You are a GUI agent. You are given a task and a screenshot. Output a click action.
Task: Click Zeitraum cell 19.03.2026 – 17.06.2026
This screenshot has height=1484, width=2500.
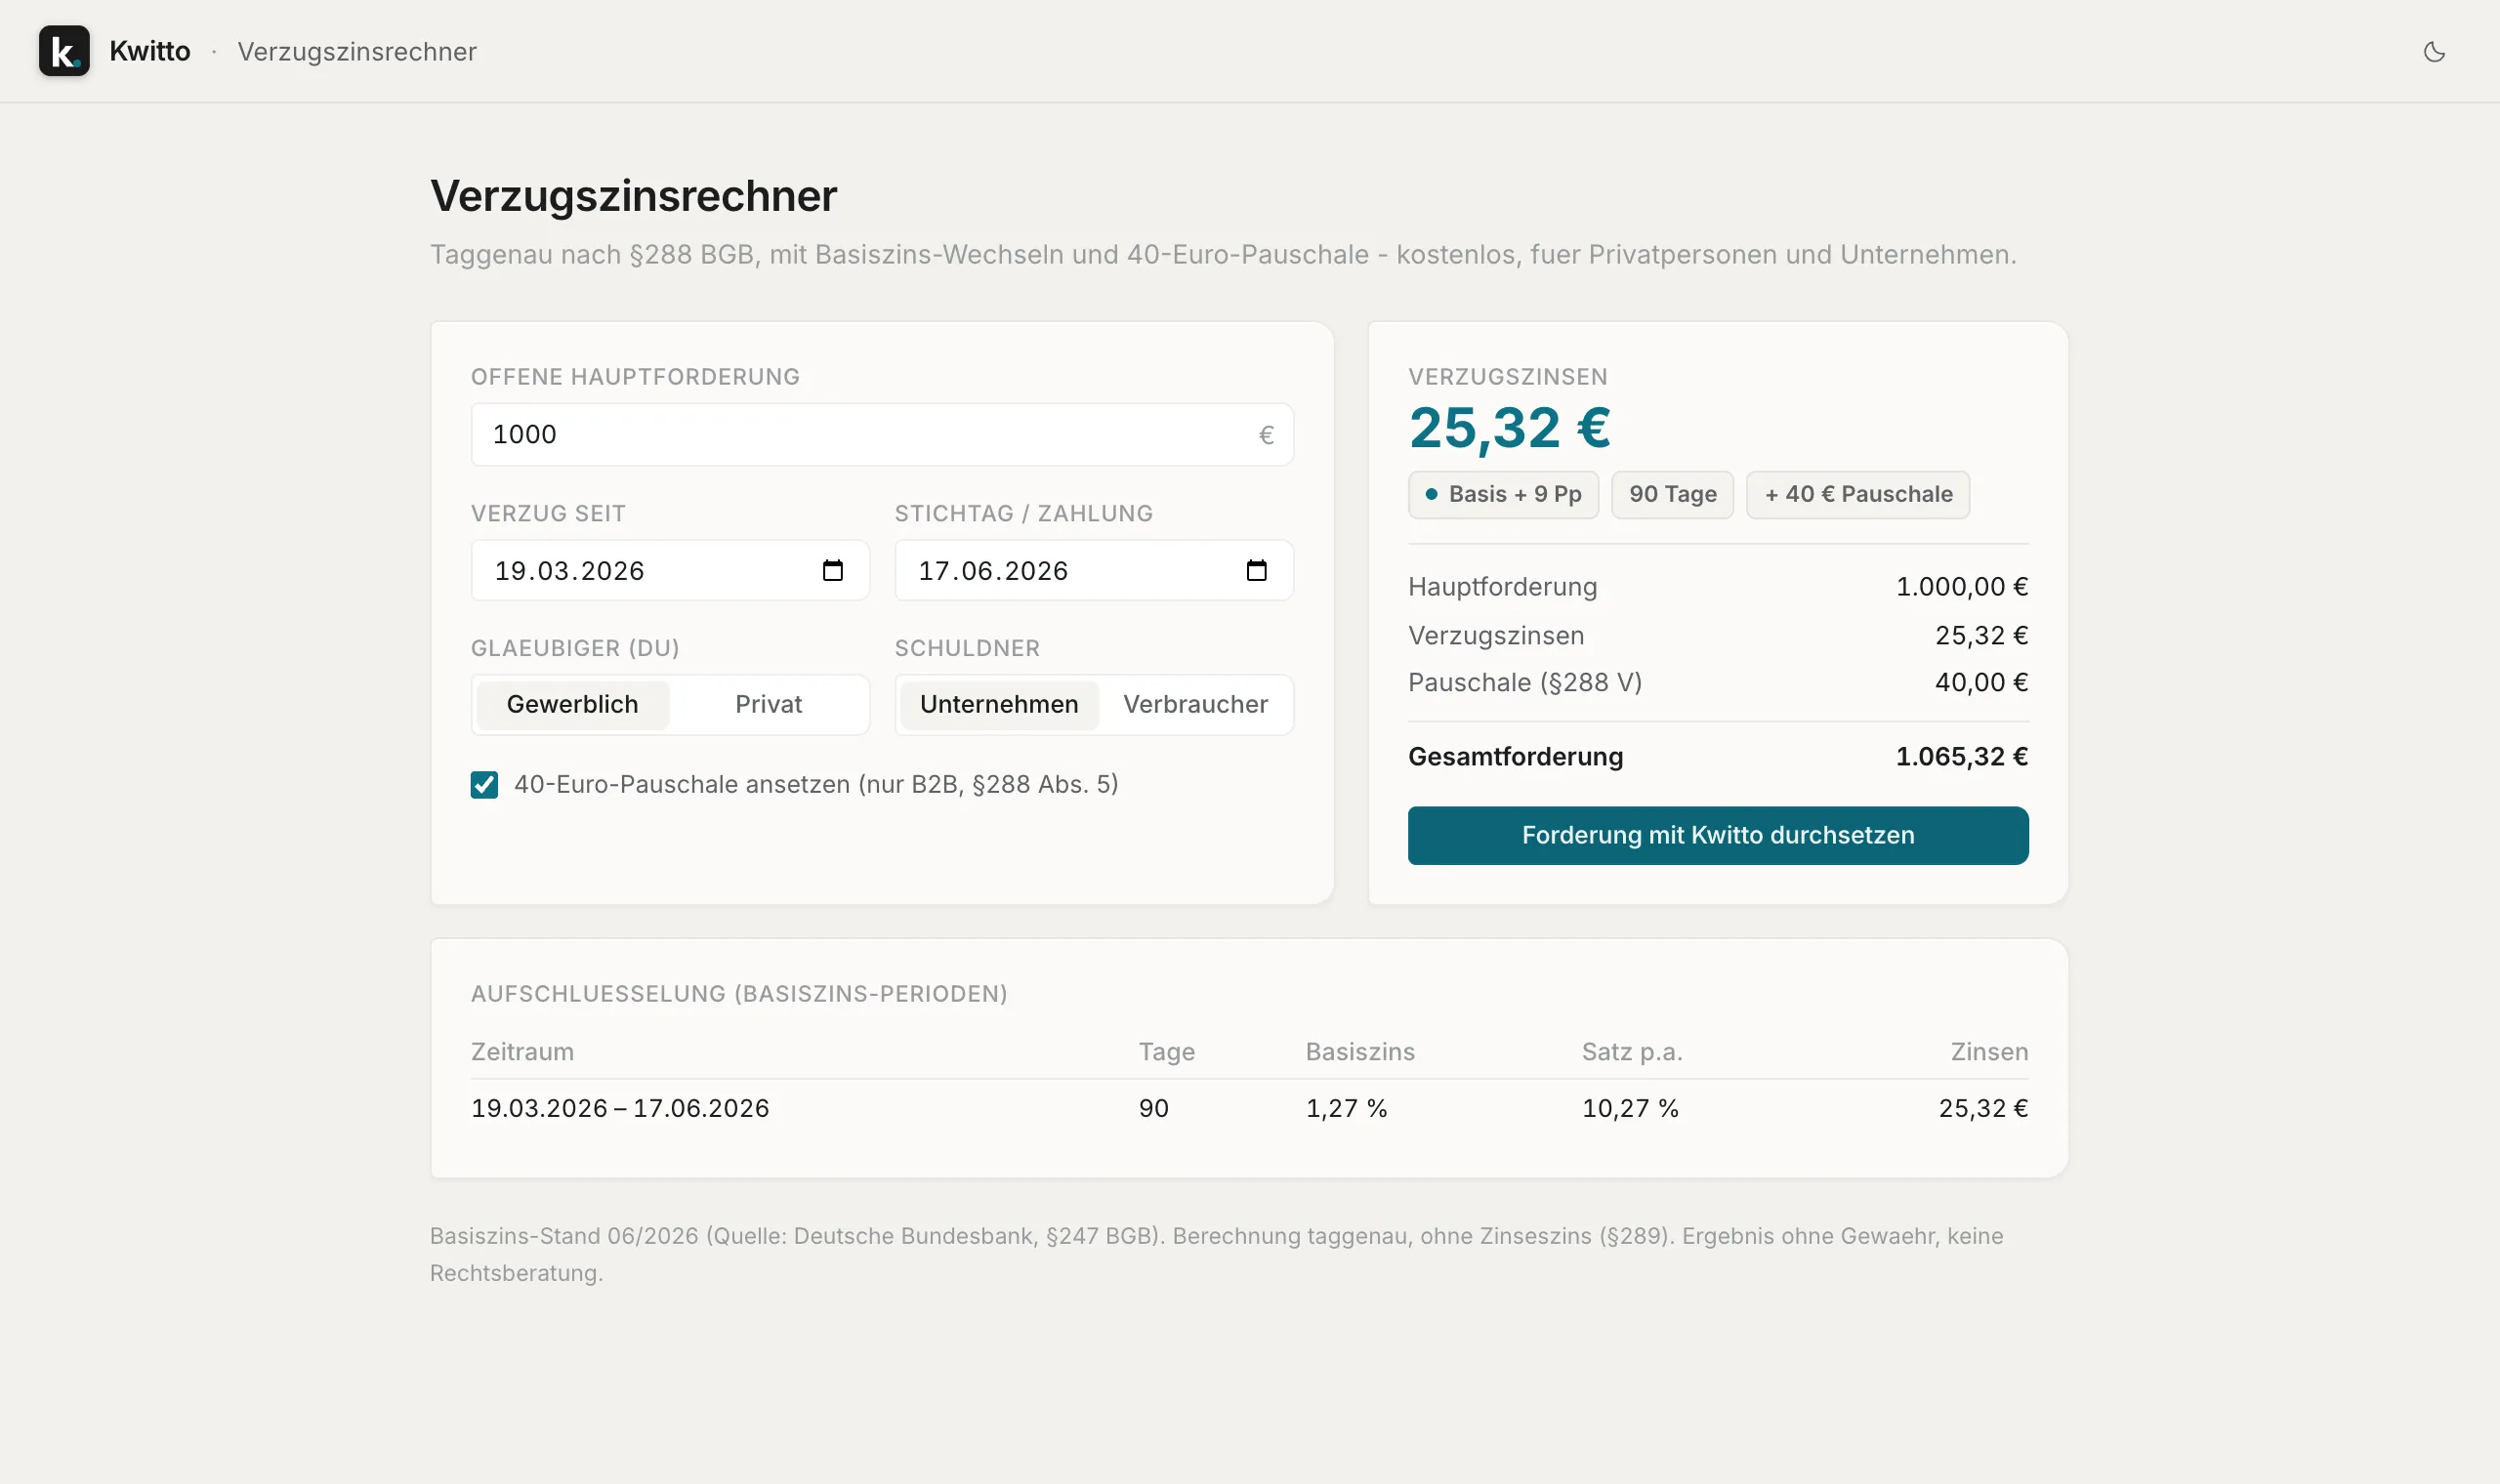point(620,1108)
